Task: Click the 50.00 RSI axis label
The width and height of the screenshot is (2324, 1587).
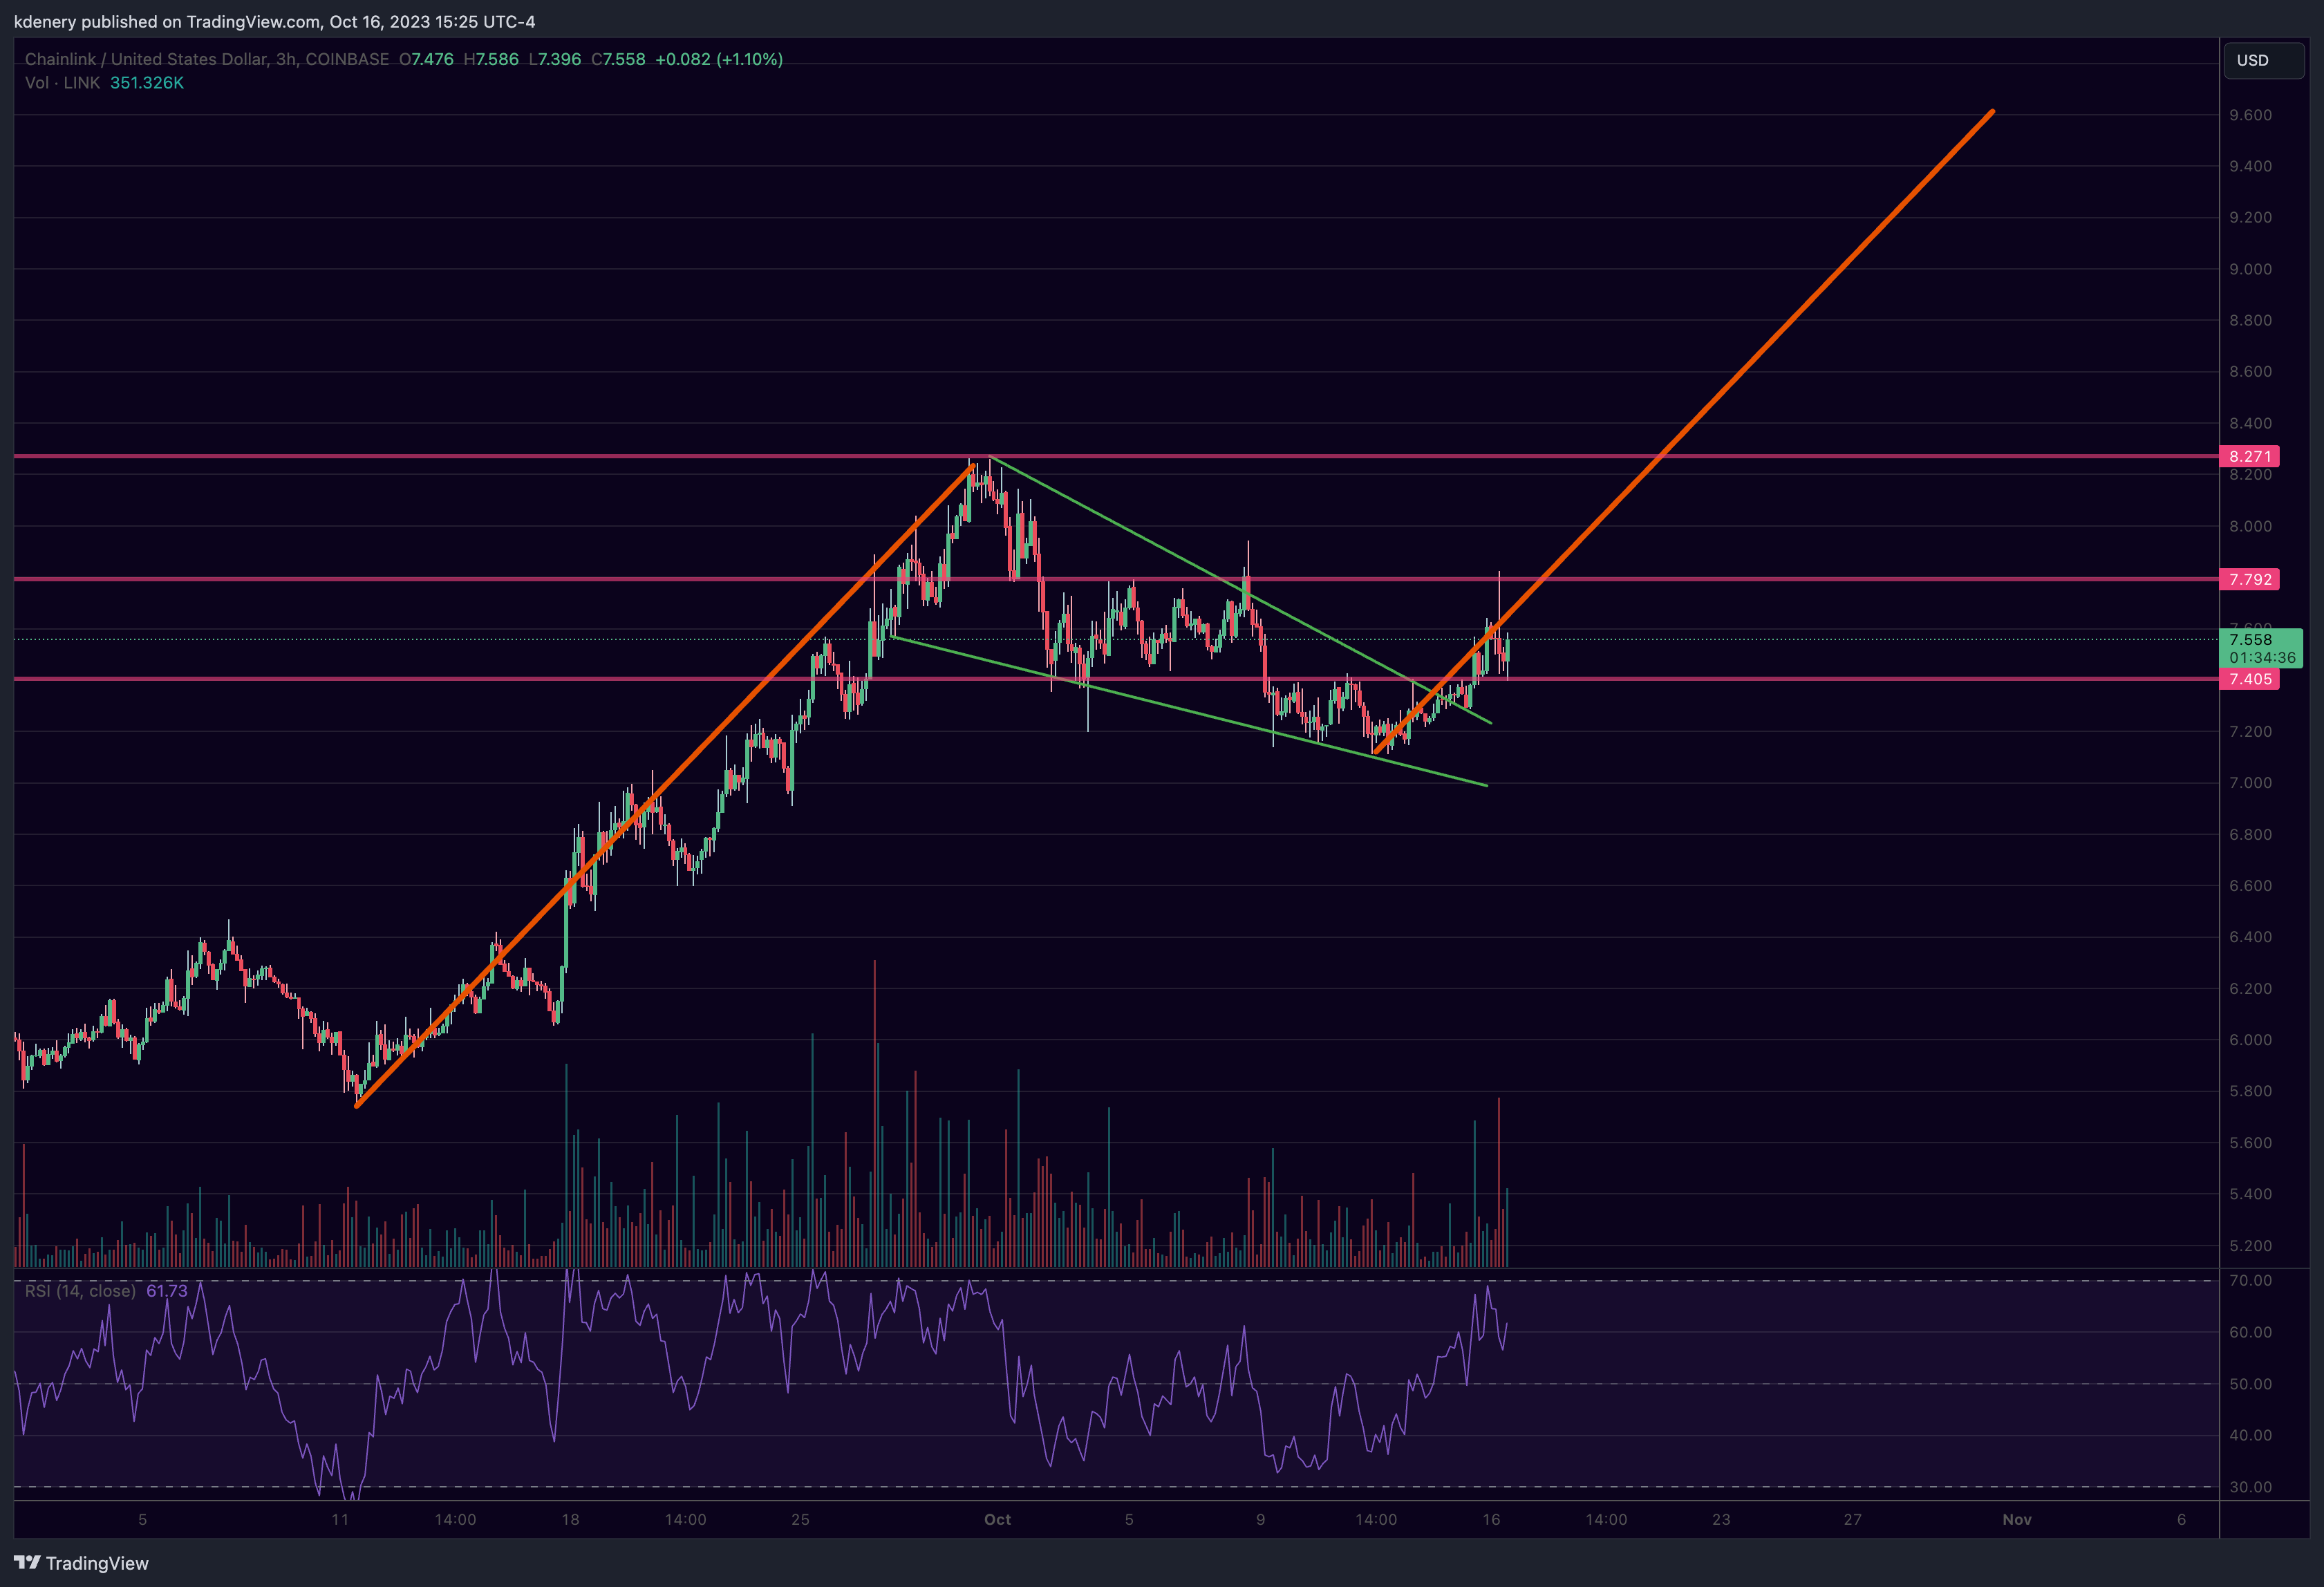Action: [2250, 1384]
